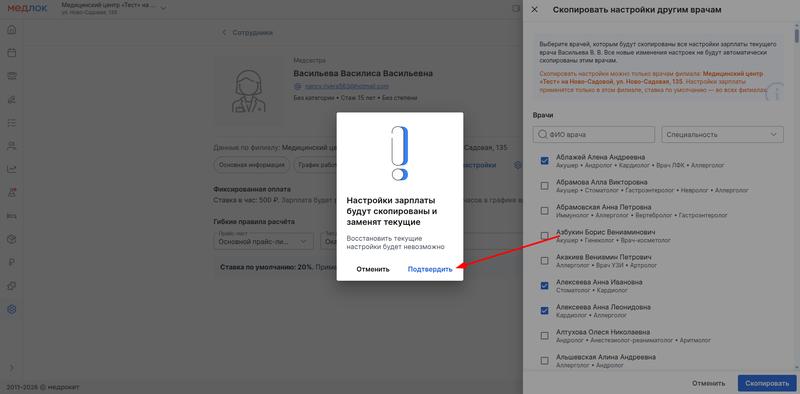
Task: Check Абрамова Алла Викторовна checkbox
Action: pyautogui.click(x=544, y=186)
